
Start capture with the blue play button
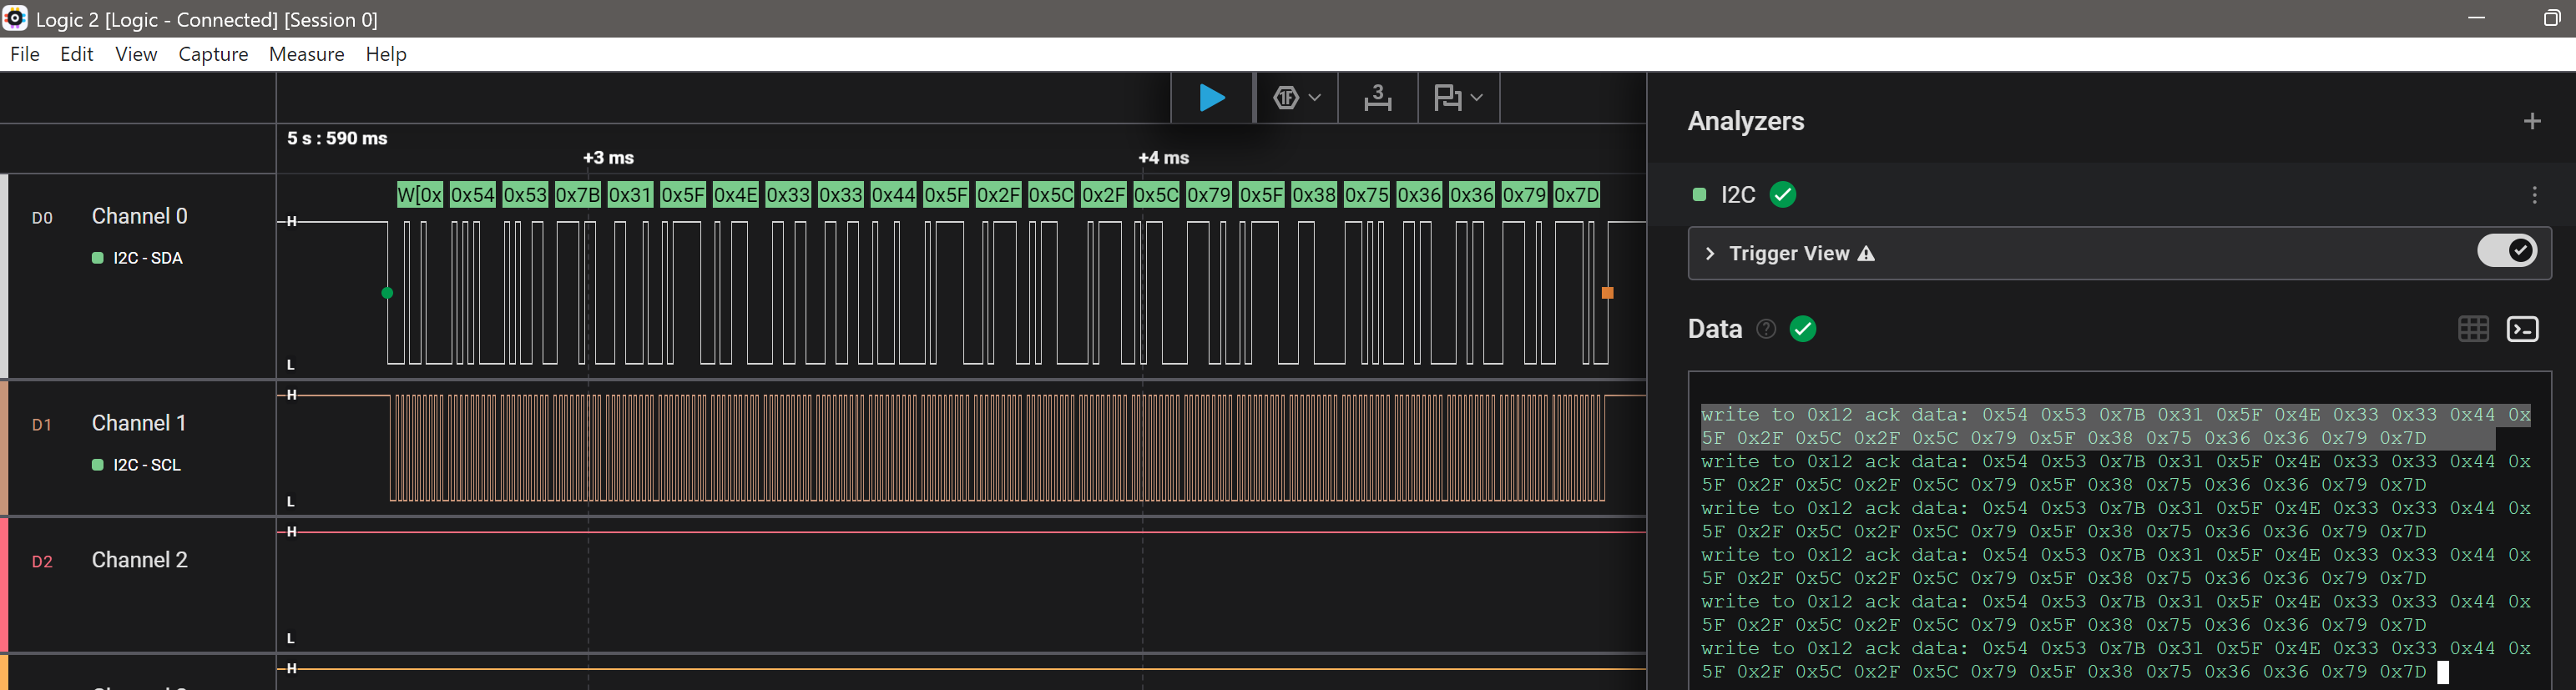click(x=1212, y=98)
